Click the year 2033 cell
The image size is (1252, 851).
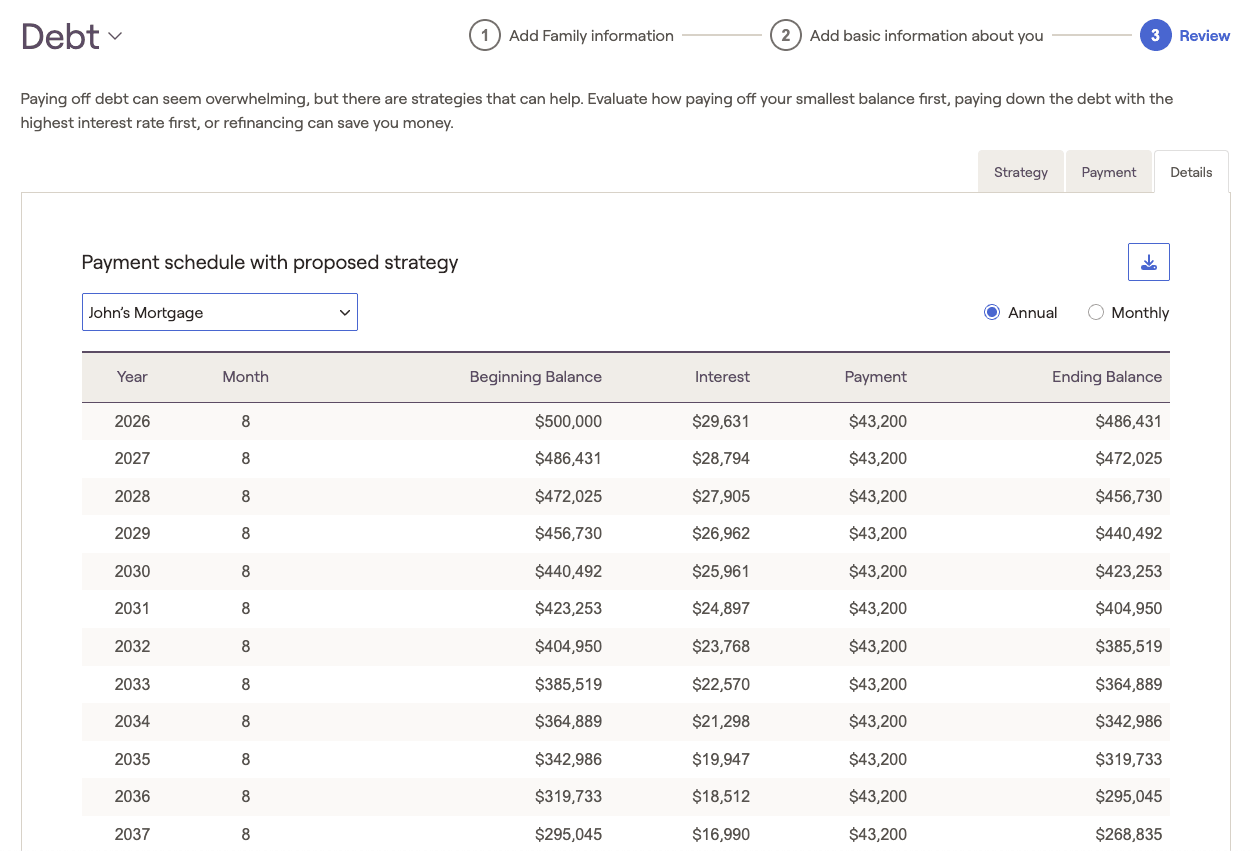[x=132, y=685]
